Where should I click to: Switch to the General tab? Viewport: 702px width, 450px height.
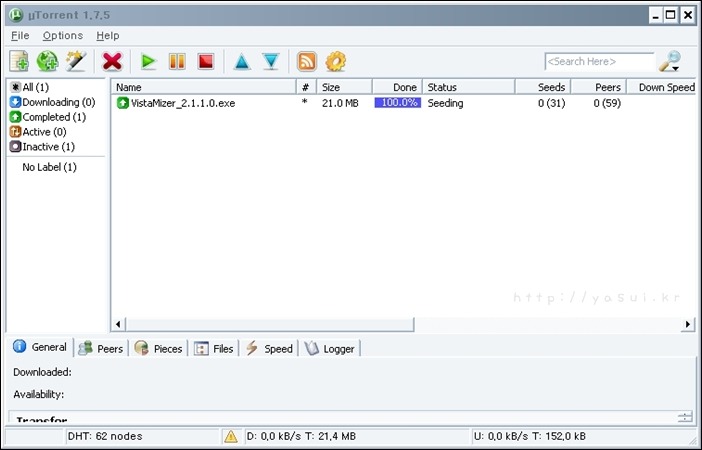point(40,347)
